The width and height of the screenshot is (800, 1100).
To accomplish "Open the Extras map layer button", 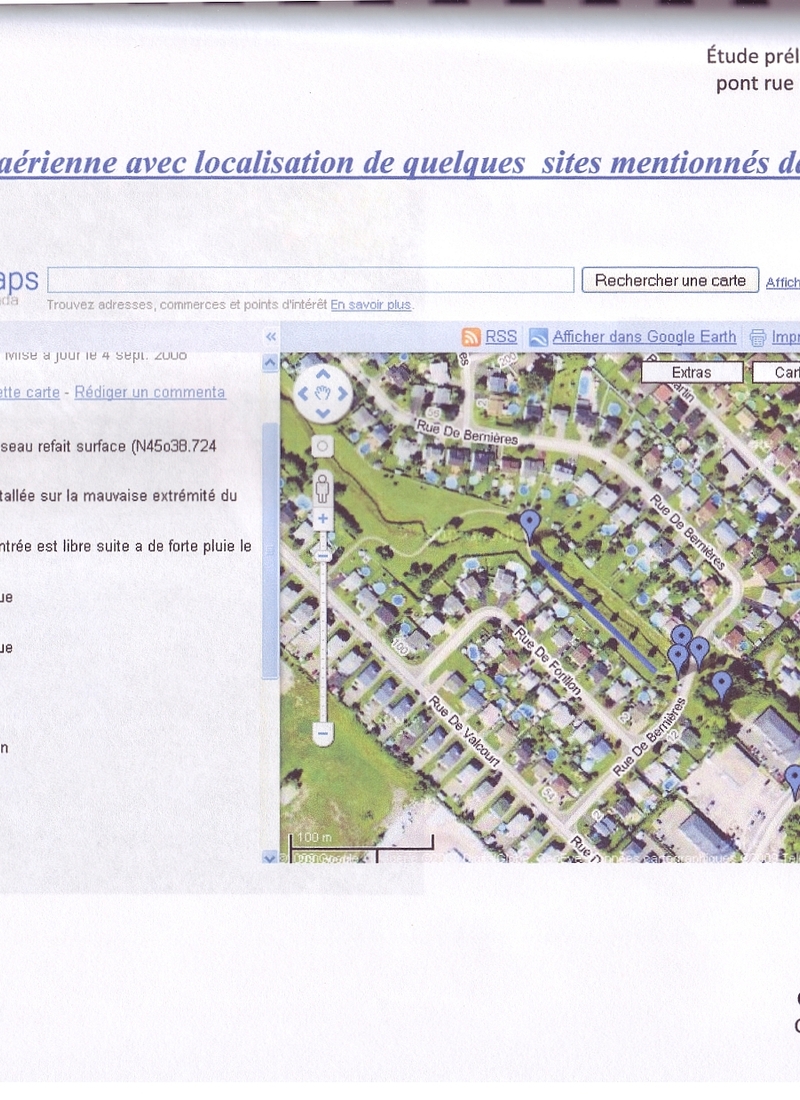I will coord(691,372).
